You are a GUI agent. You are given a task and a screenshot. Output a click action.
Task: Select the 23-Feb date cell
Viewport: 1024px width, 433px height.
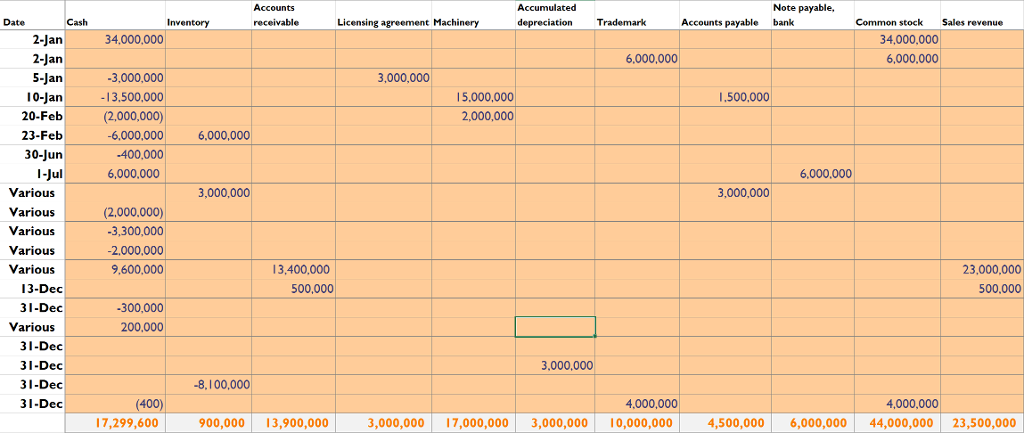point(33,136)
